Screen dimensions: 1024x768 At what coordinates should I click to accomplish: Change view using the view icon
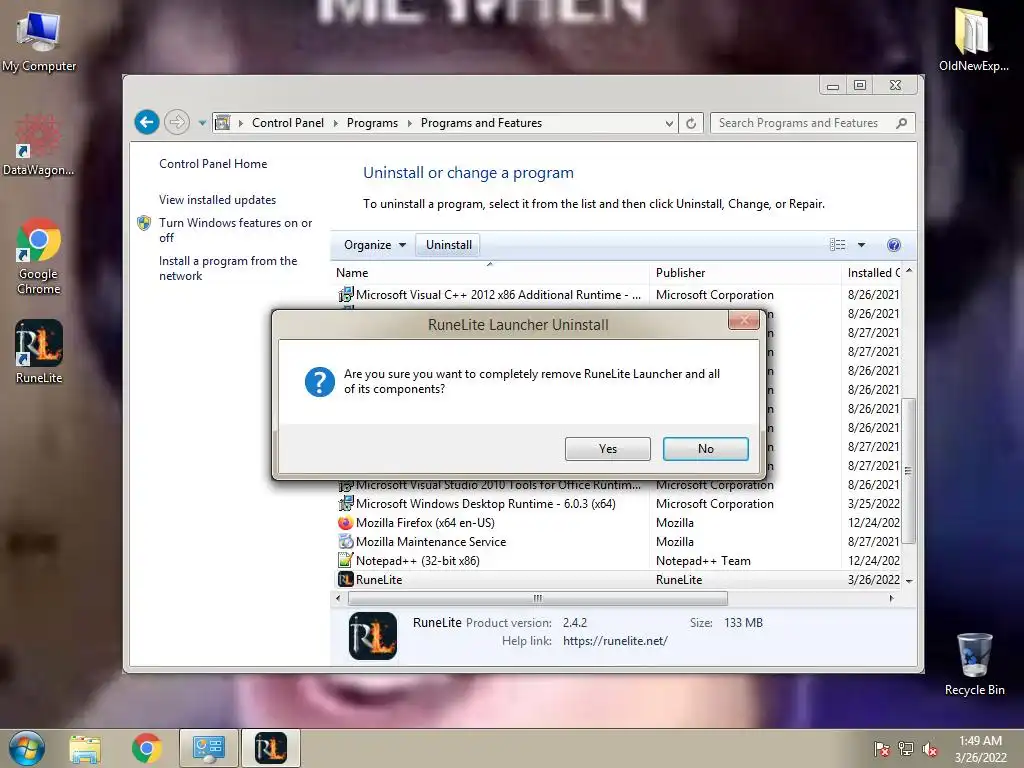click(837, 245)
